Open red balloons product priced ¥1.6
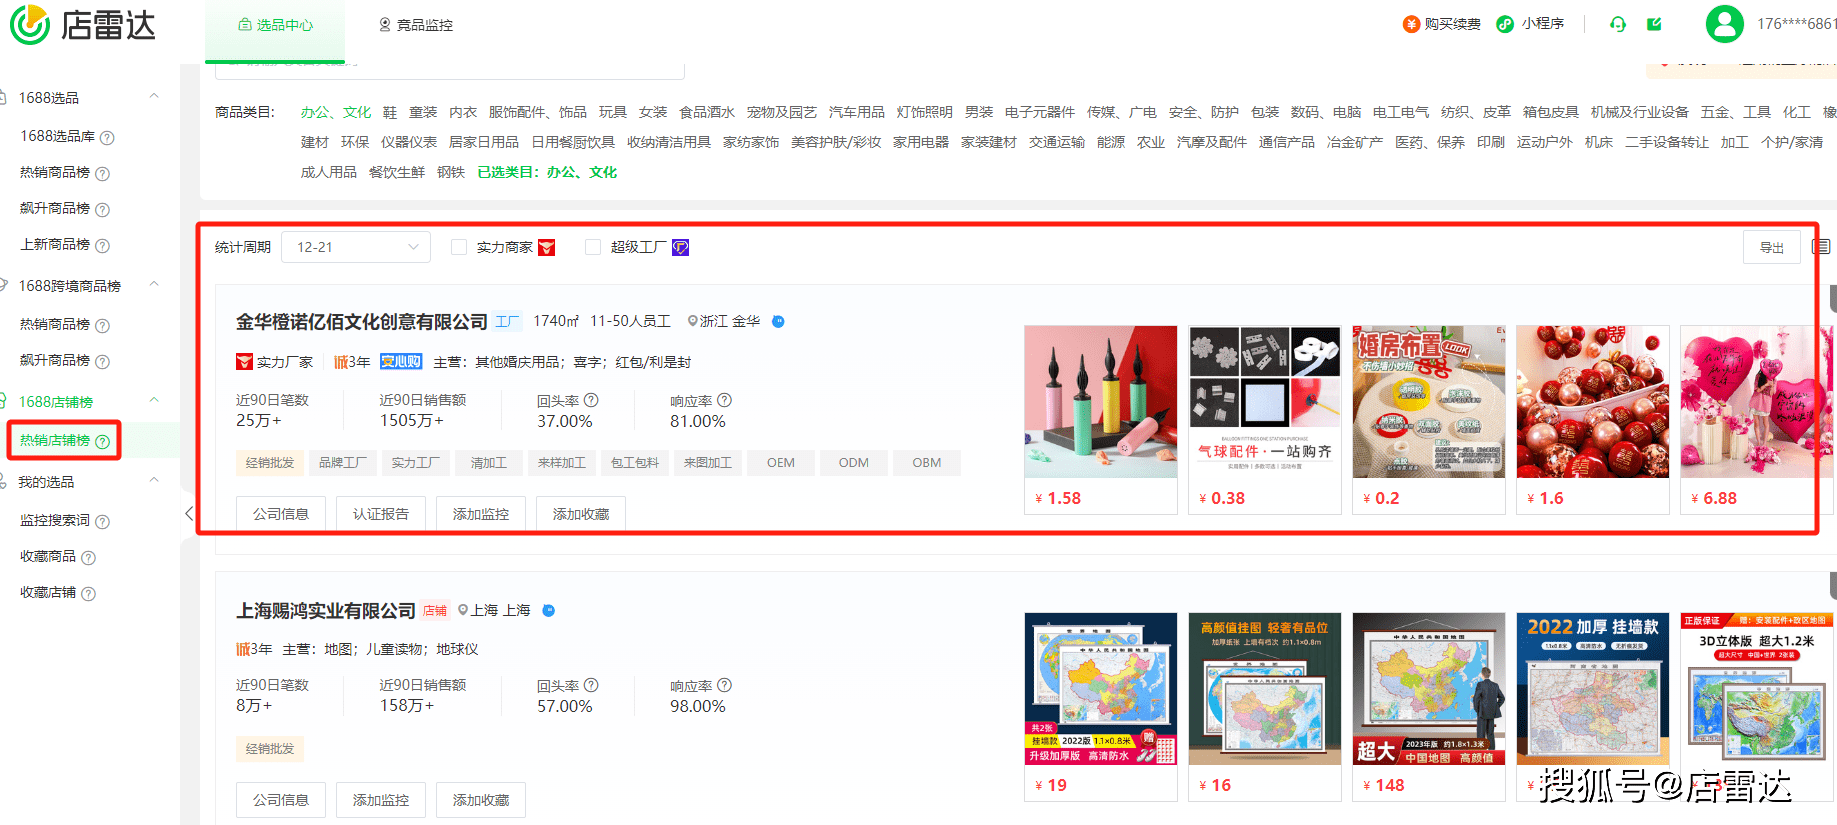1837x825 pixels. point(1593,420)
